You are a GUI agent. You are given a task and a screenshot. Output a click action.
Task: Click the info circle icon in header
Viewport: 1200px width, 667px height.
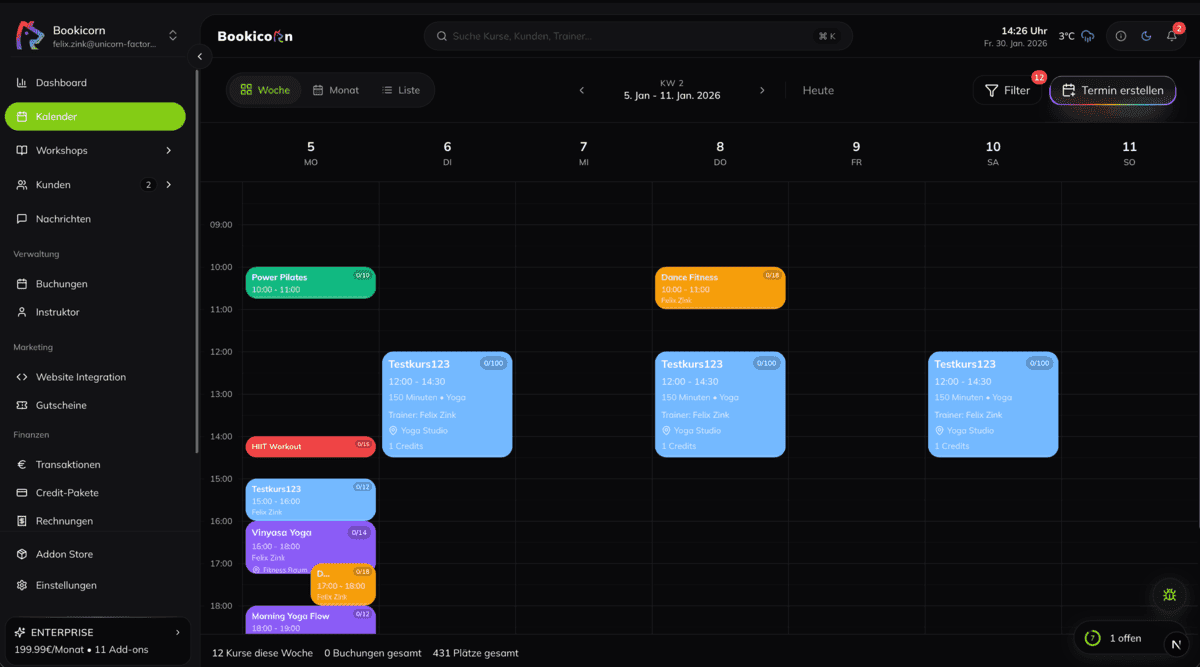(x=1121, y=36)
